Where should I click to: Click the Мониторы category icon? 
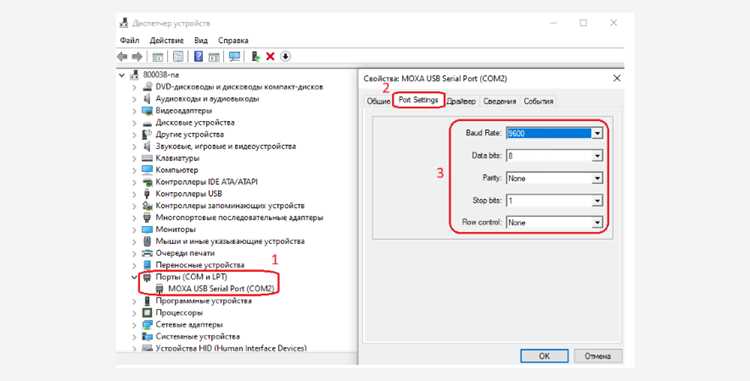coord(147,229)
